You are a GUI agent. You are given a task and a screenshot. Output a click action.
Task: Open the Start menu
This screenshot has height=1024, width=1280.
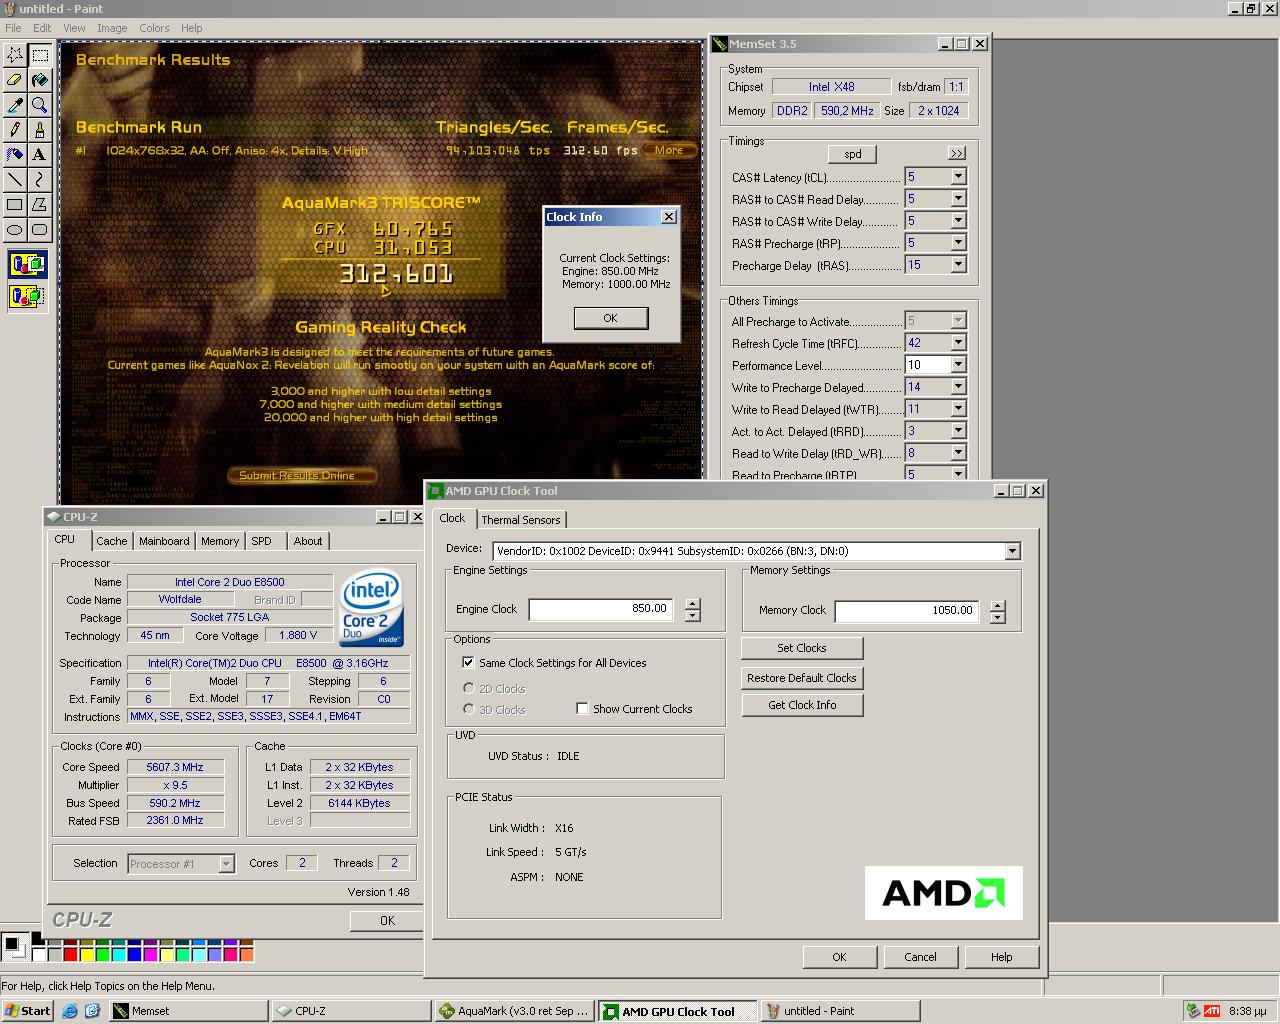click(x=28, y=1011)
